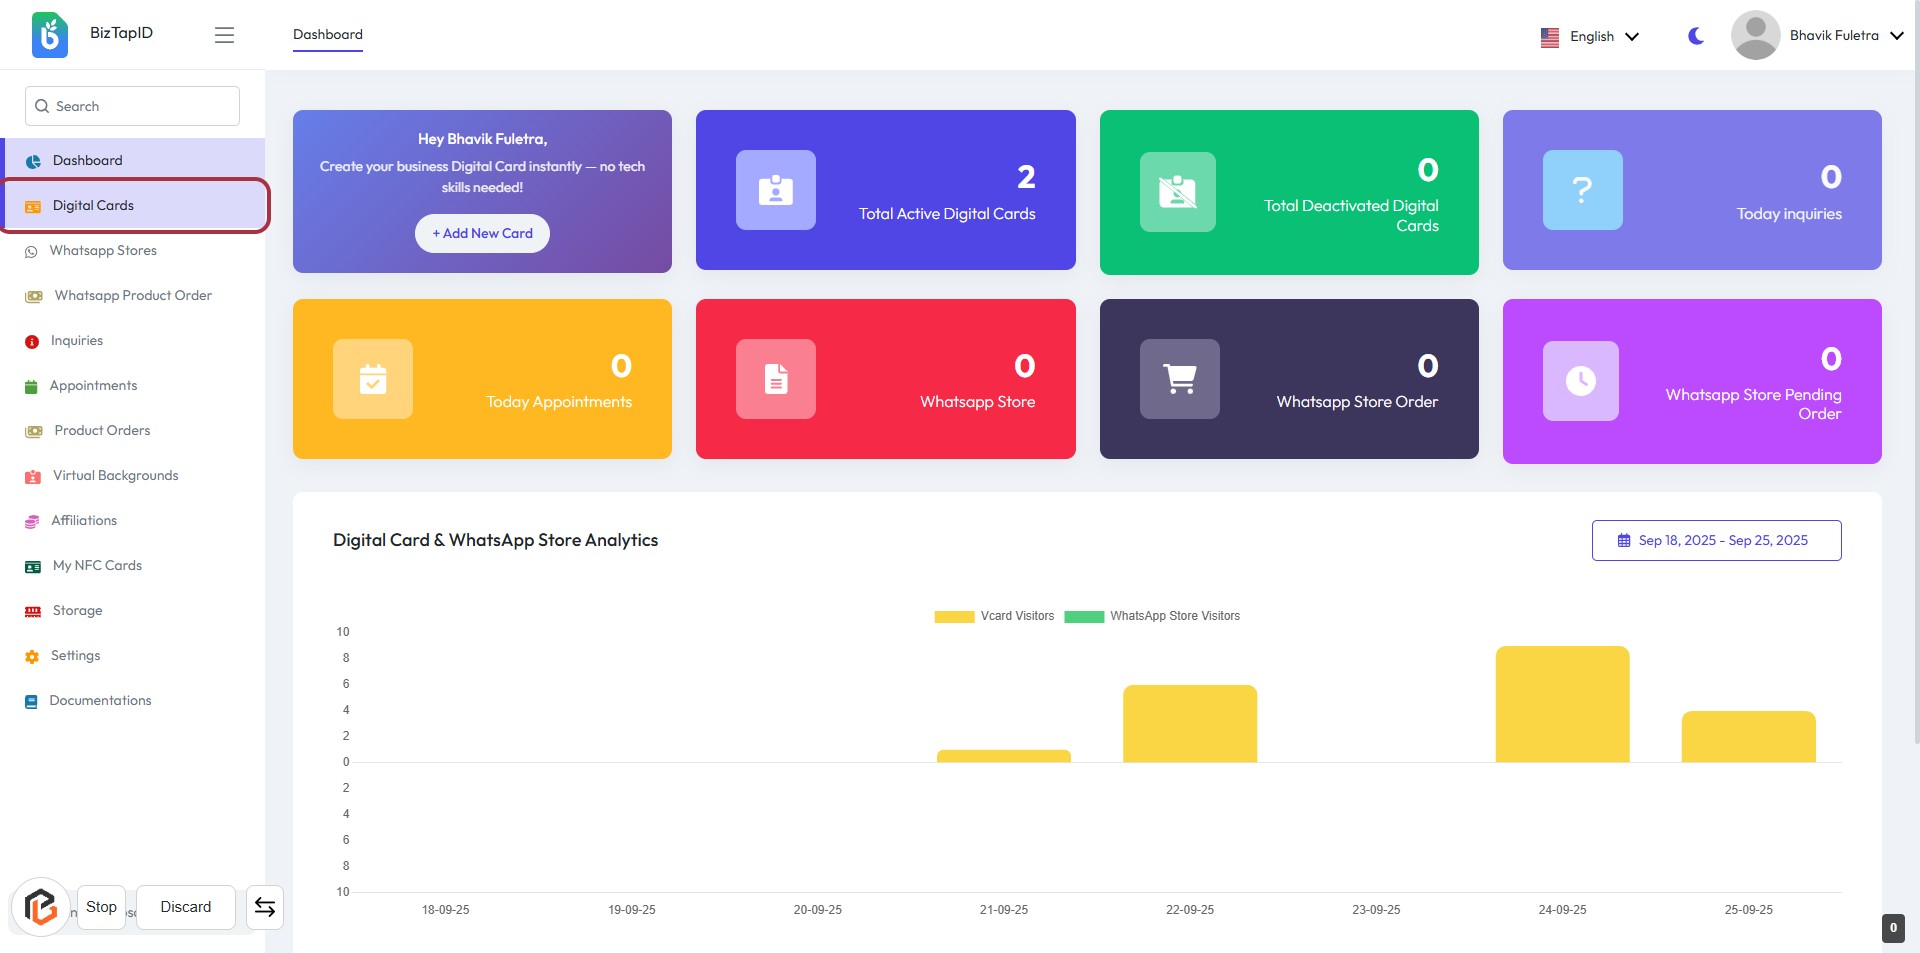Collapse sidebar with hamburger menu icon
Screen dimensions: 1920x953
(224, 35)
